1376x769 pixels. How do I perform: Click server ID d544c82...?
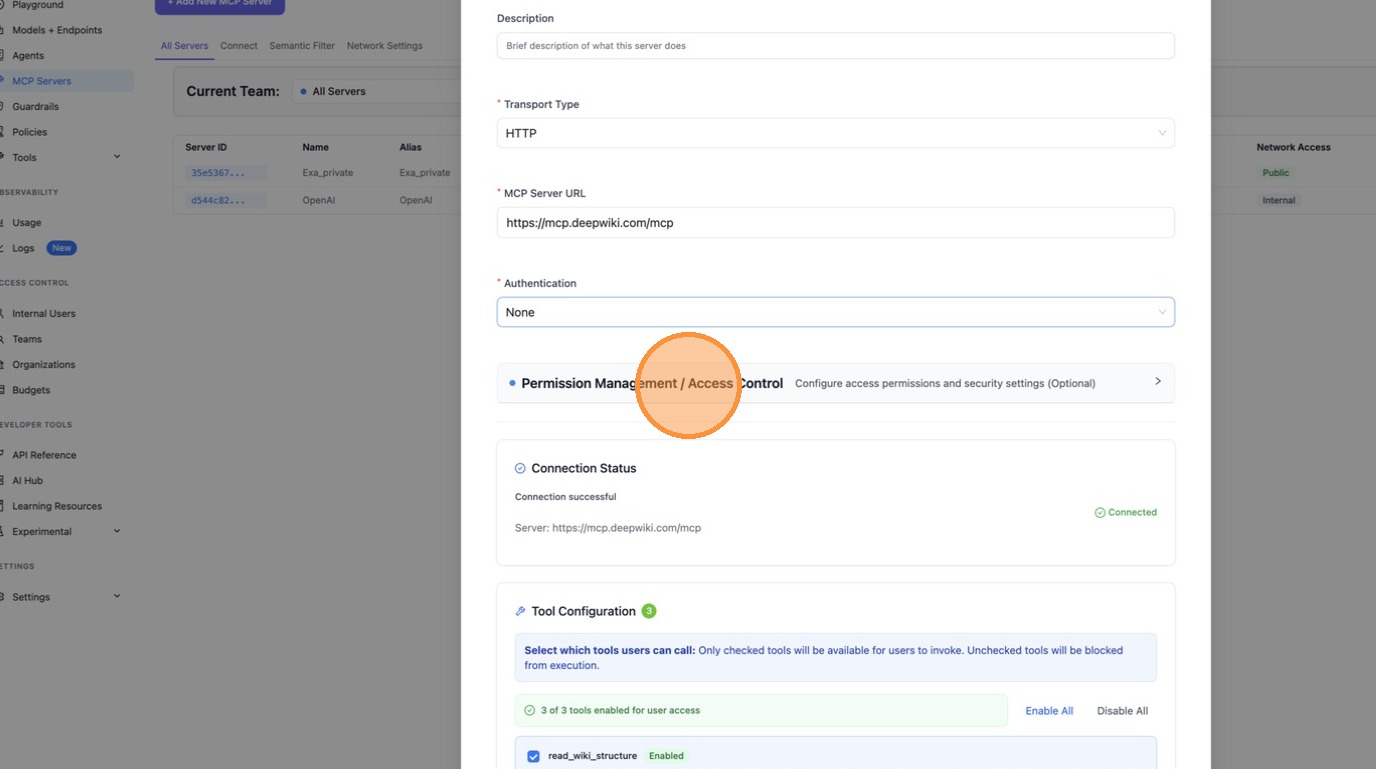tap(225, 200)
